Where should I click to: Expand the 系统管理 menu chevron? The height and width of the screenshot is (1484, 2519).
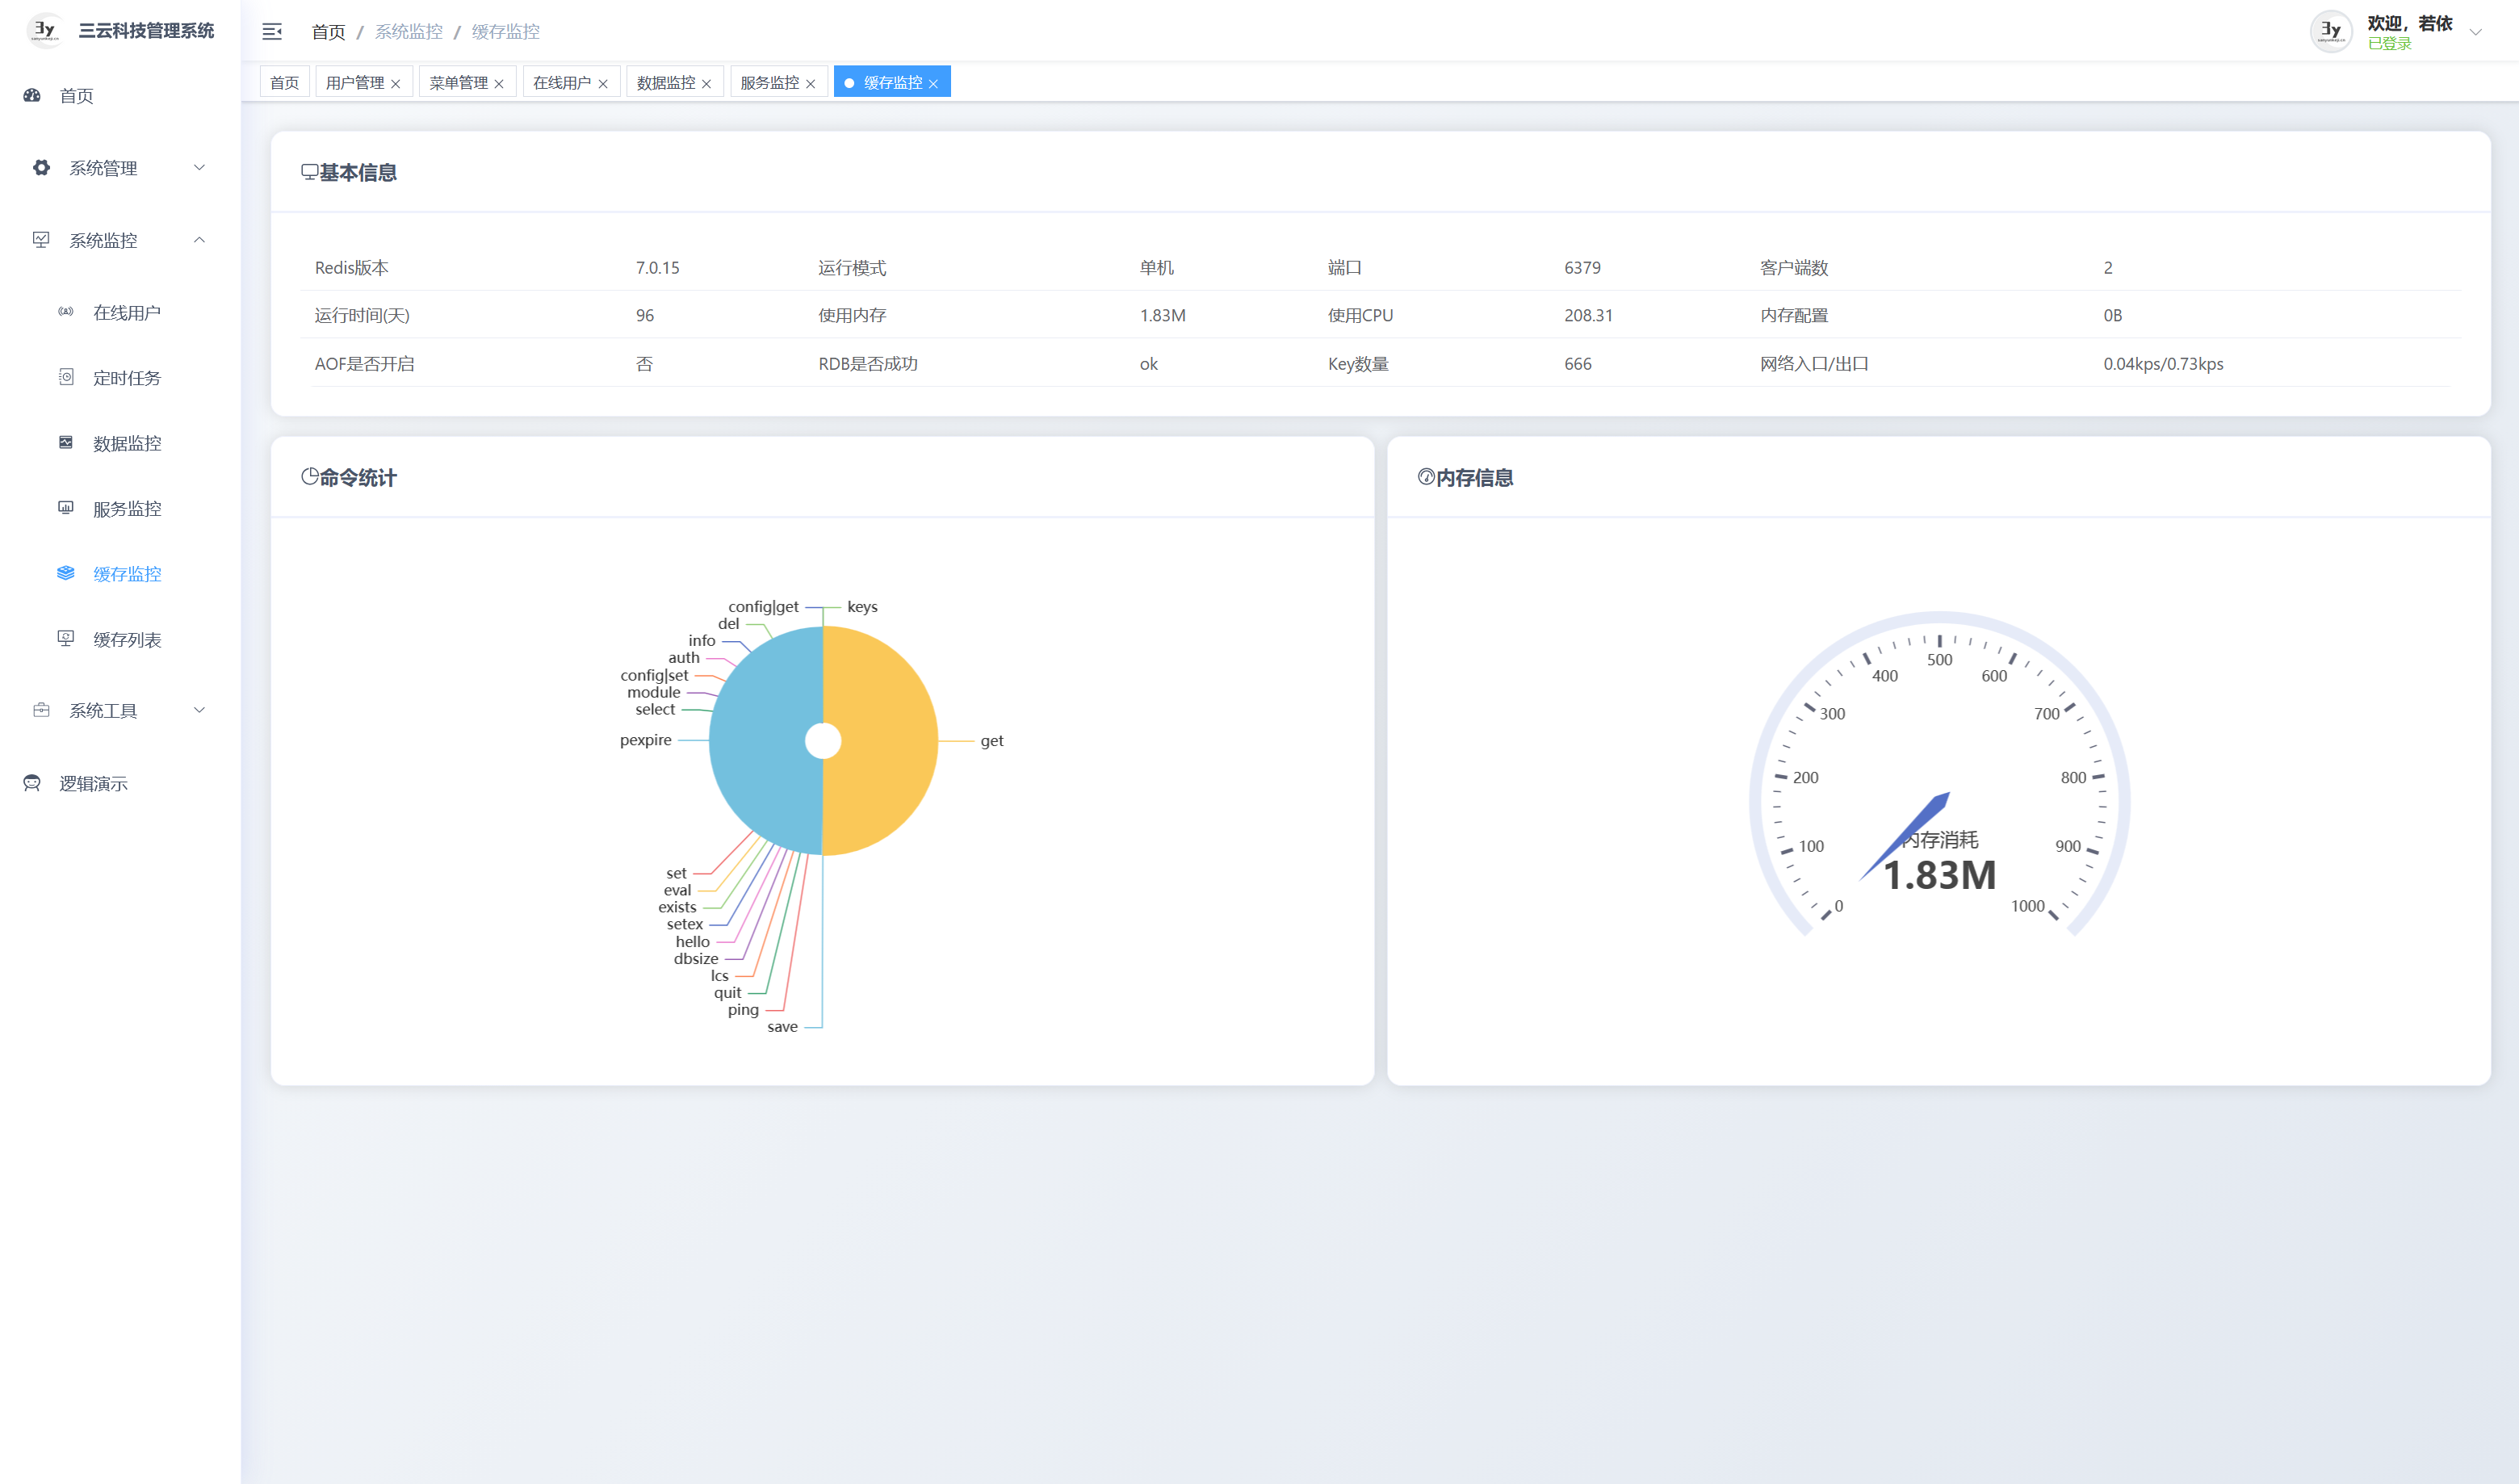click(199, 167)
